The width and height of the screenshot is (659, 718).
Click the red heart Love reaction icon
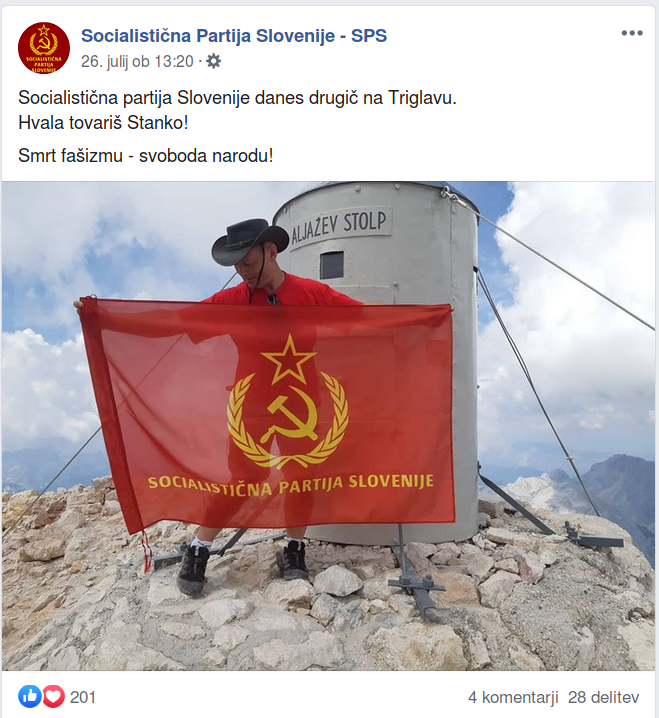click(x=54, y=697)
